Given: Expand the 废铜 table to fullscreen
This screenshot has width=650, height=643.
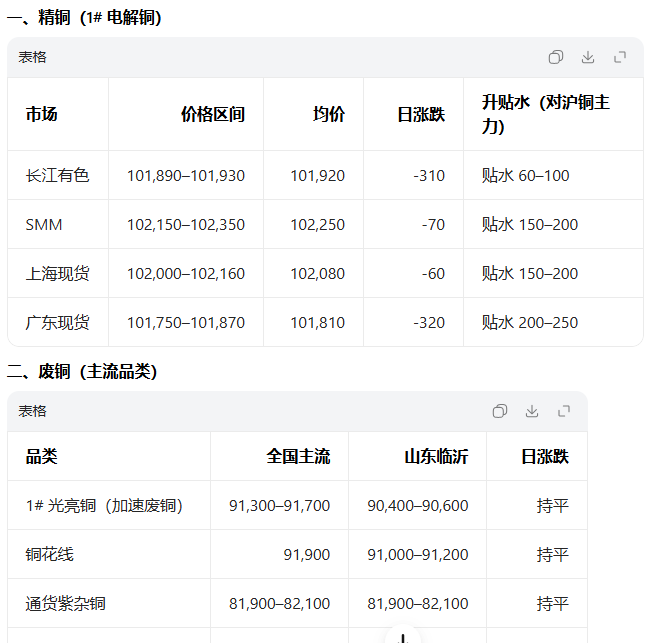Looking at the screenshot, I should [564, 411].
